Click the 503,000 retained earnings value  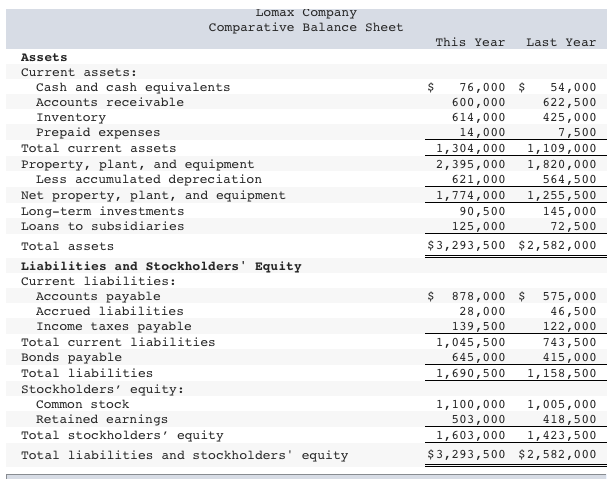[478, 419]
